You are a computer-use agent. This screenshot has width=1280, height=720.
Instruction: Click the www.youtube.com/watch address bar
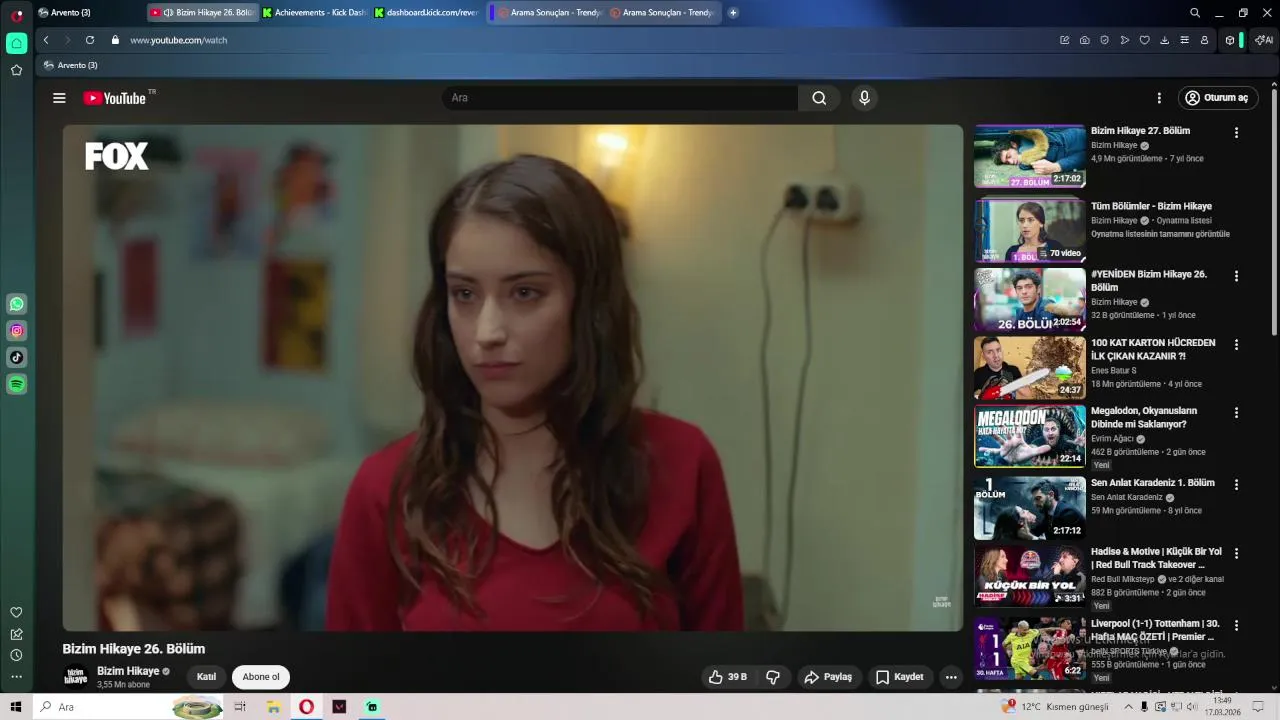click(179, 40)
